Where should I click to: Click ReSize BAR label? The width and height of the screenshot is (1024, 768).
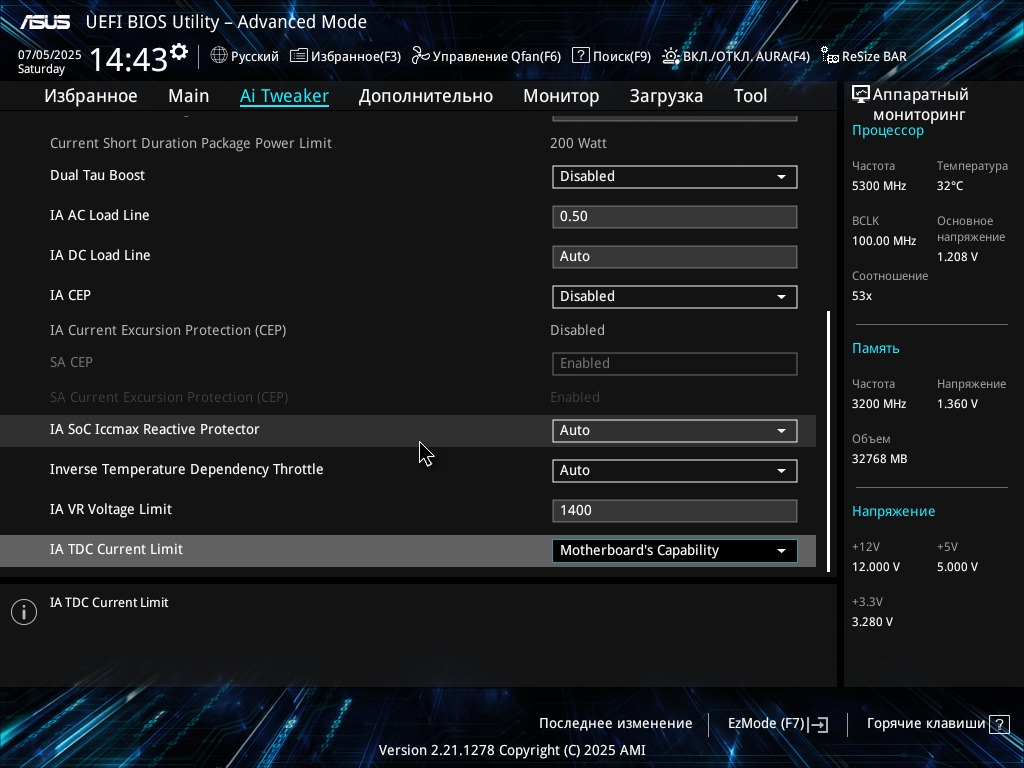pyautogui.click(x=874, y=57)
